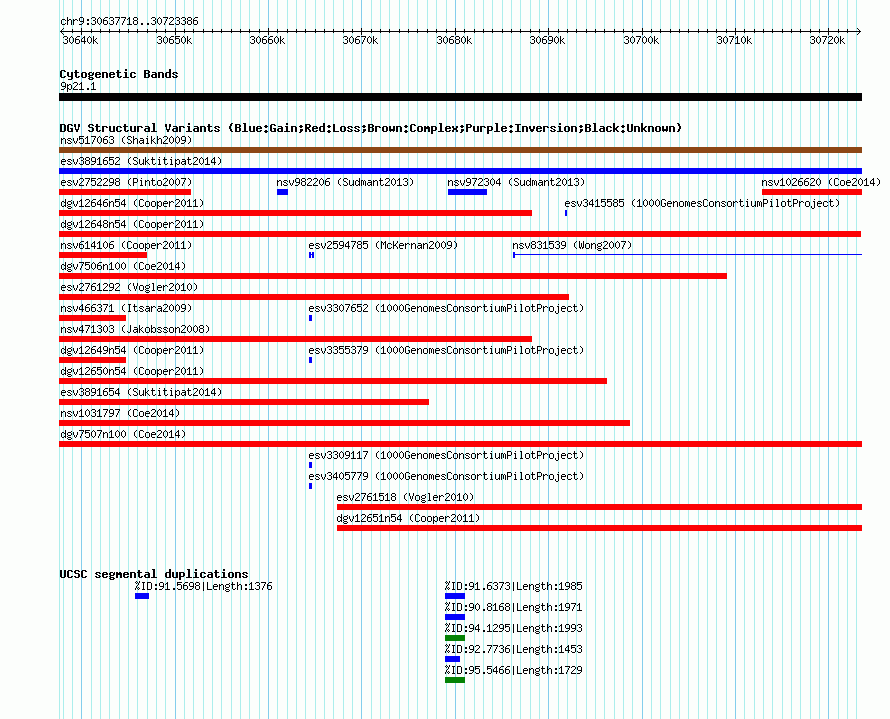Click the nsv1031797 (Coe2014) label
Screen dimensions: 890x719
coord(120,413)
